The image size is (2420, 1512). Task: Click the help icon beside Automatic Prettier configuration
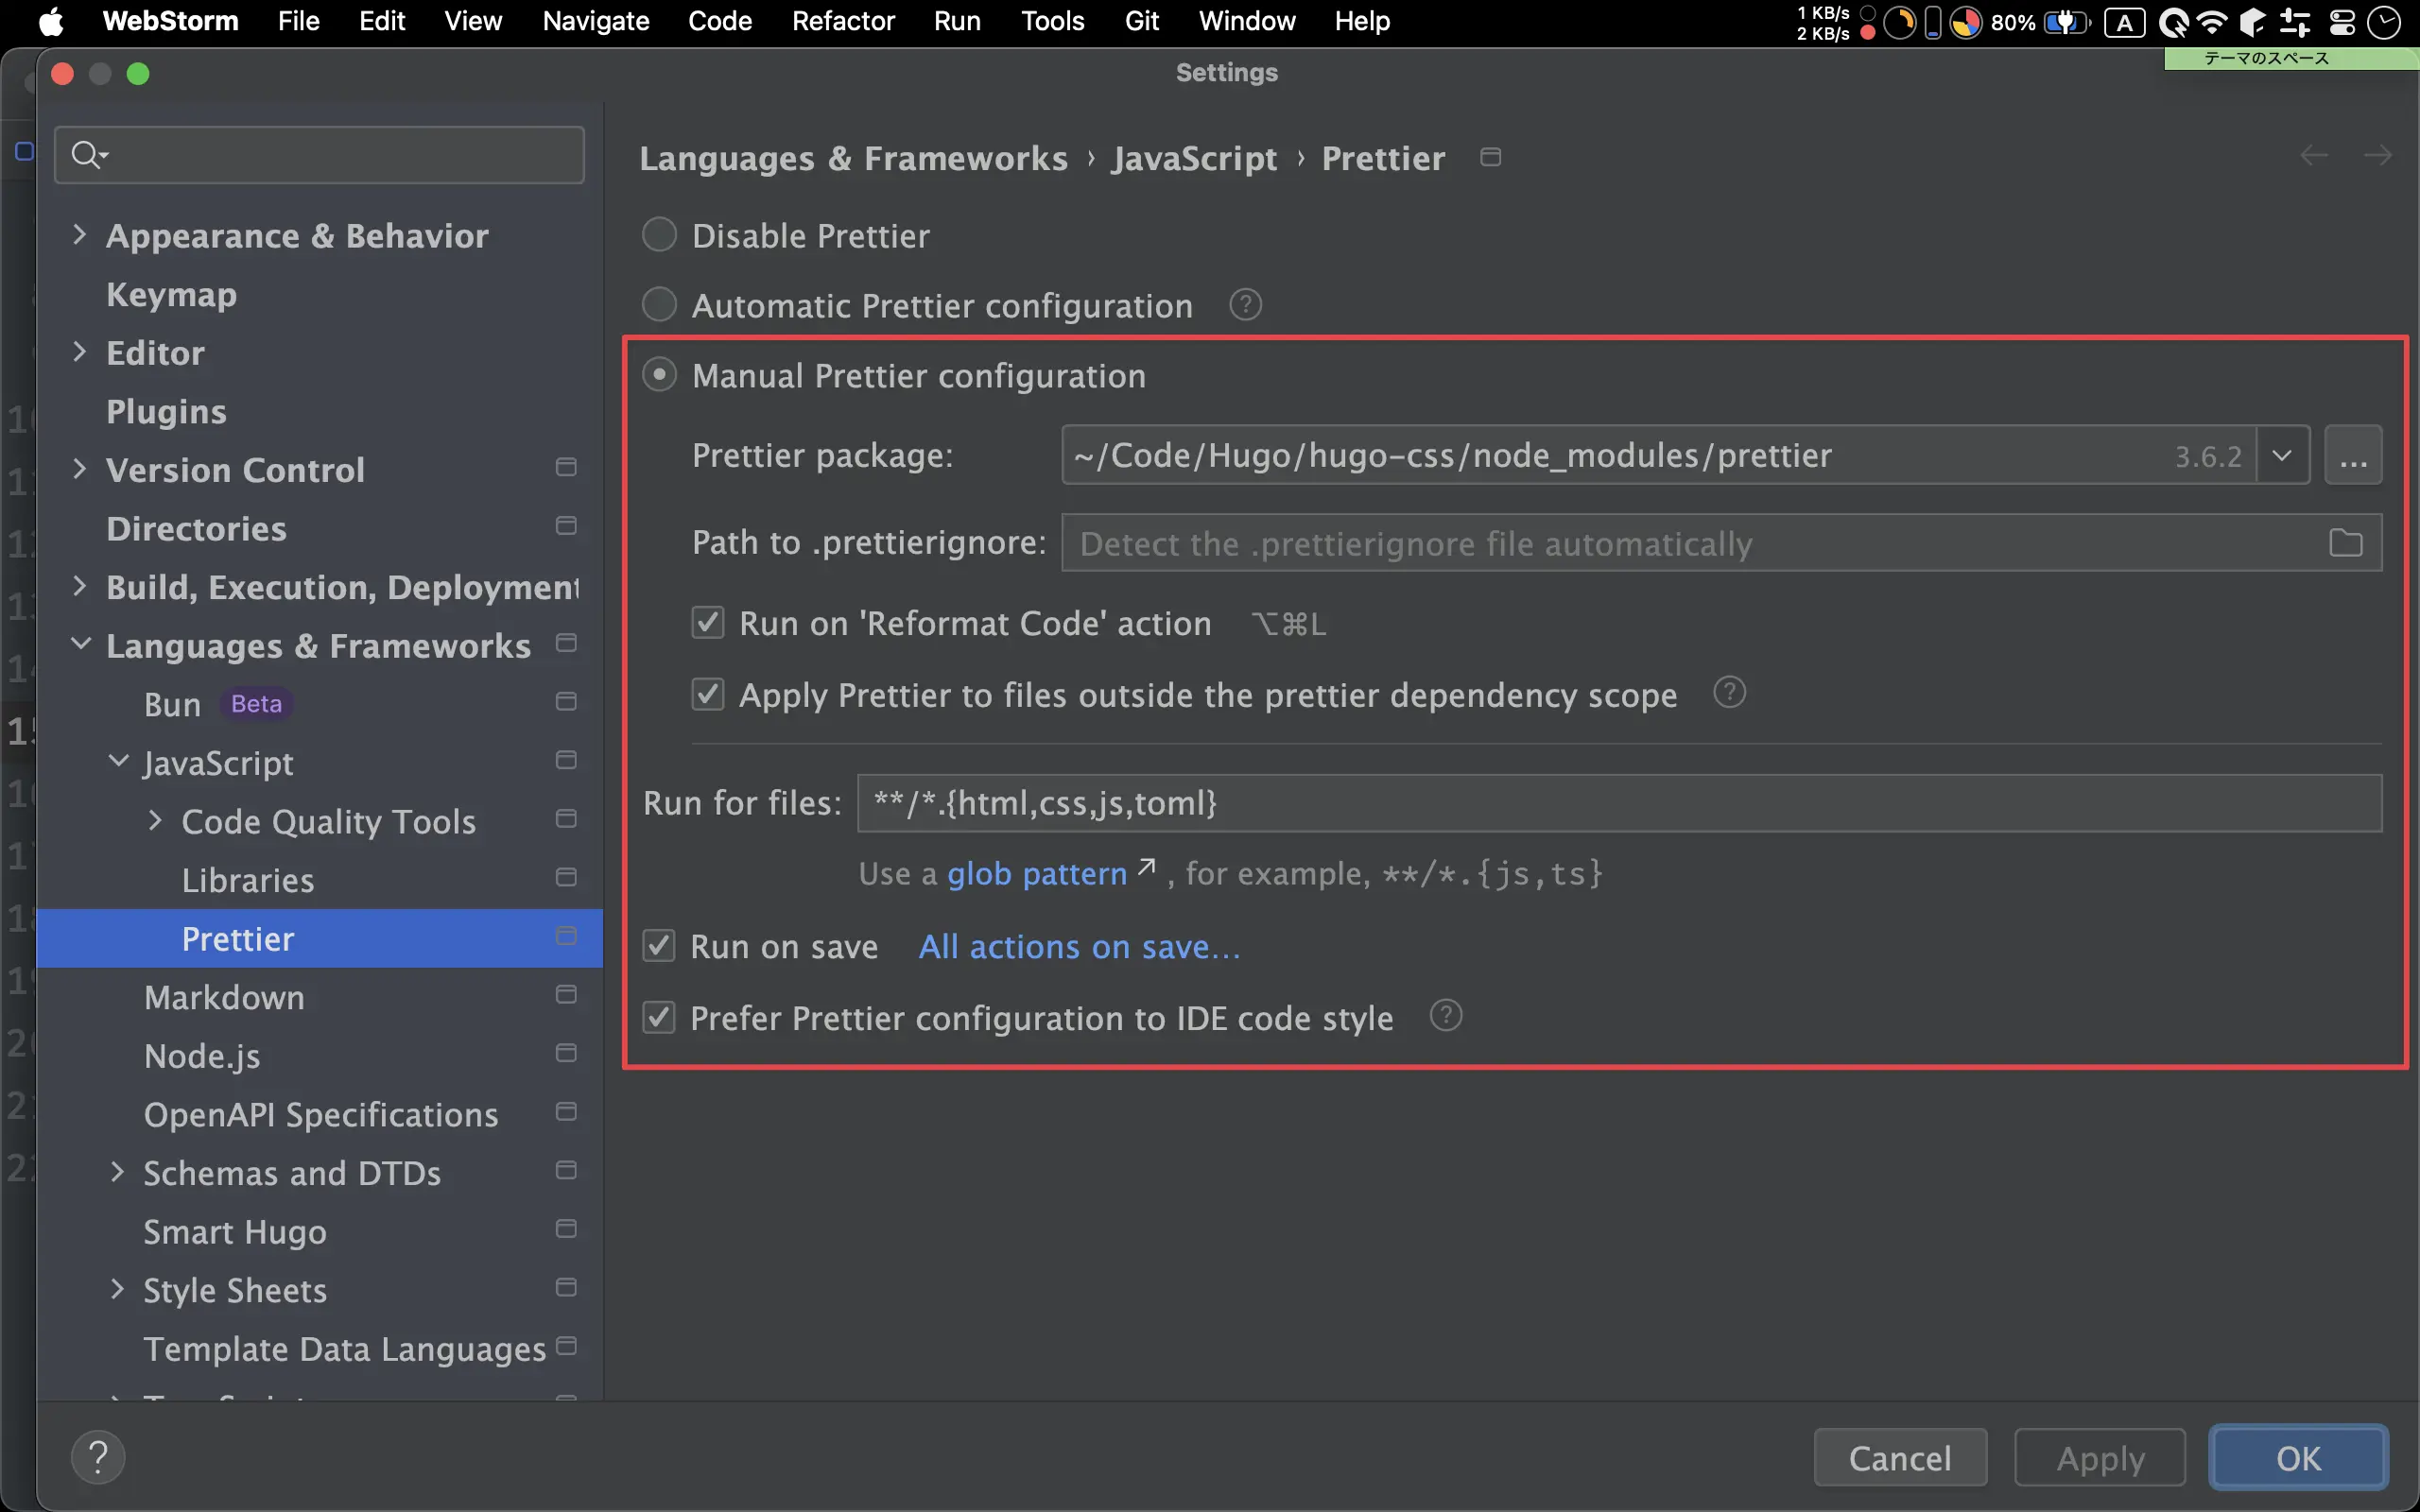1245,304
